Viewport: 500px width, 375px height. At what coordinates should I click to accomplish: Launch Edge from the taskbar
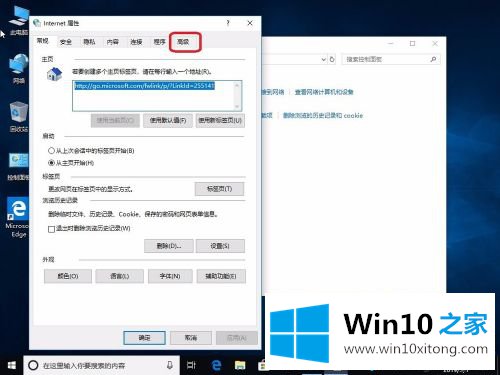coord(216,365)
